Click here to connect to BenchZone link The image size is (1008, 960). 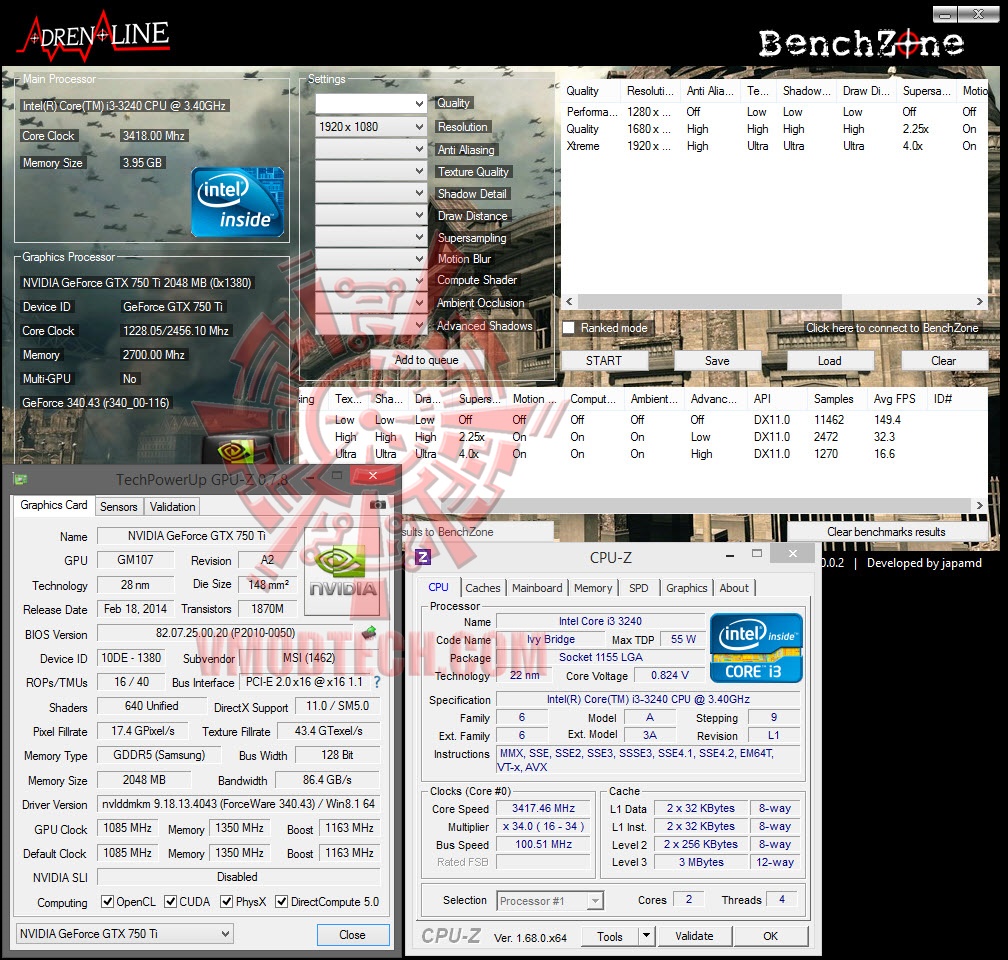(892, 328)
